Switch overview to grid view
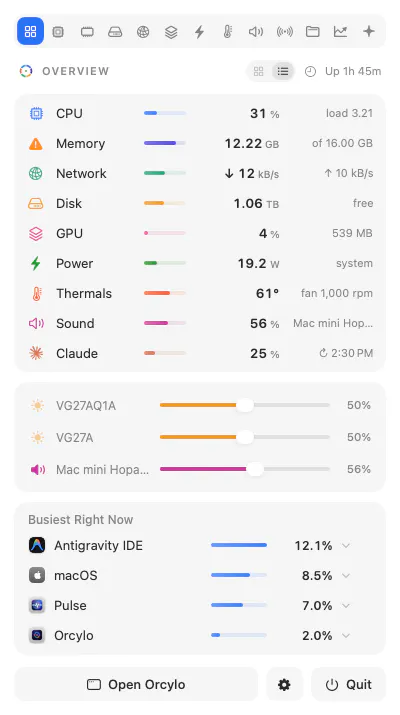This screenshot has height=715, width=400. (x=259, y=72)
